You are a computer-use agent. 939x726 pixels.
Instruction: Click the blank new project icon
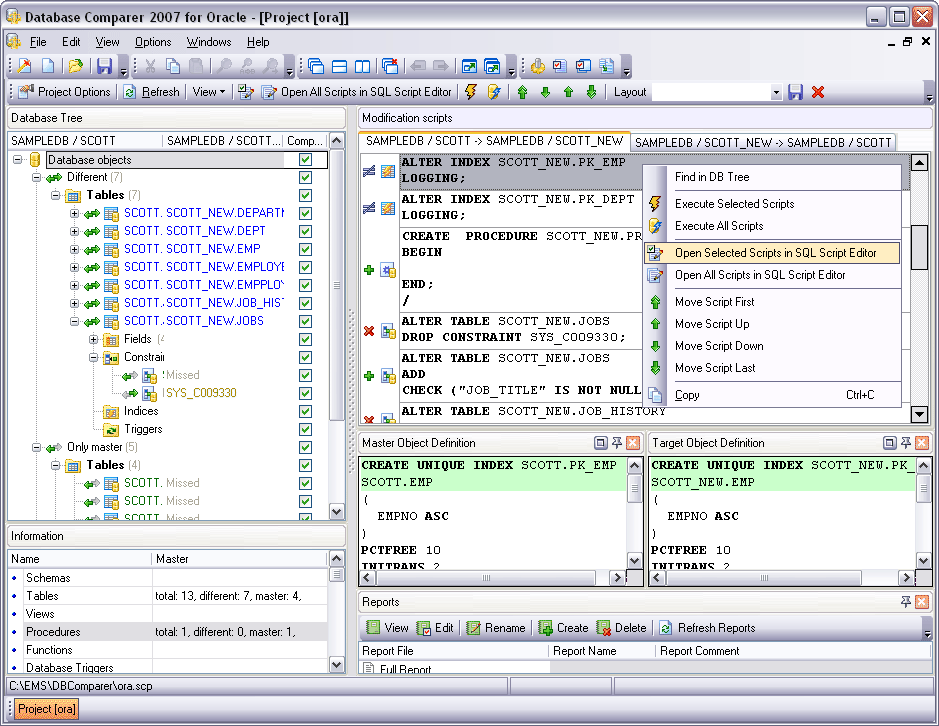[x=48, y=66]
